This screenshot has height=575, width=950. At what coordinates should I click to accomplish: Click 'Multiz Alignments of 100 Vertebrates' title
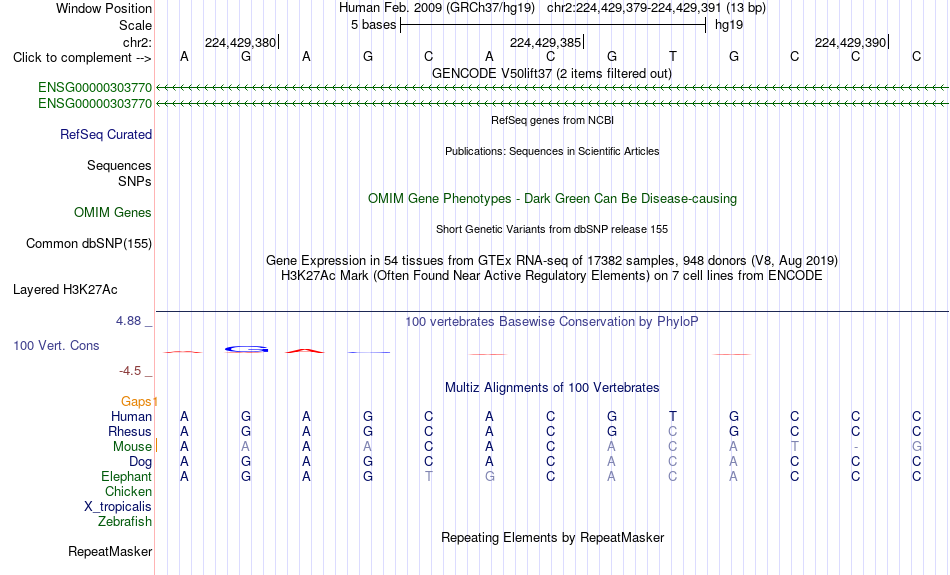click(552, 388)
